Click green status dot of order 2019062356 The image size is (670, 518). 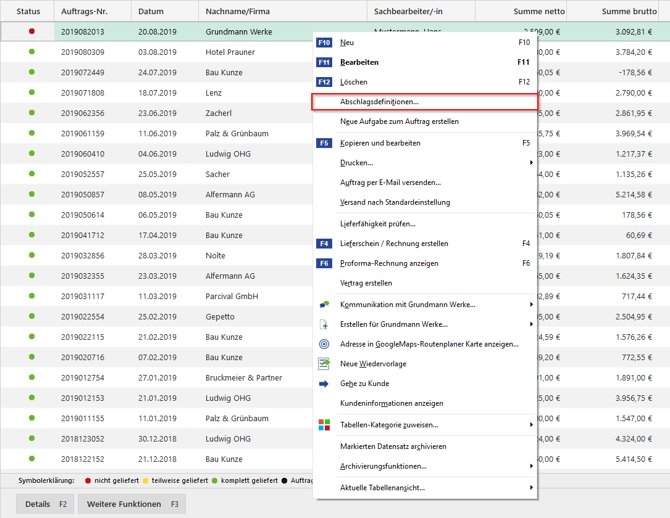(32, 113)
